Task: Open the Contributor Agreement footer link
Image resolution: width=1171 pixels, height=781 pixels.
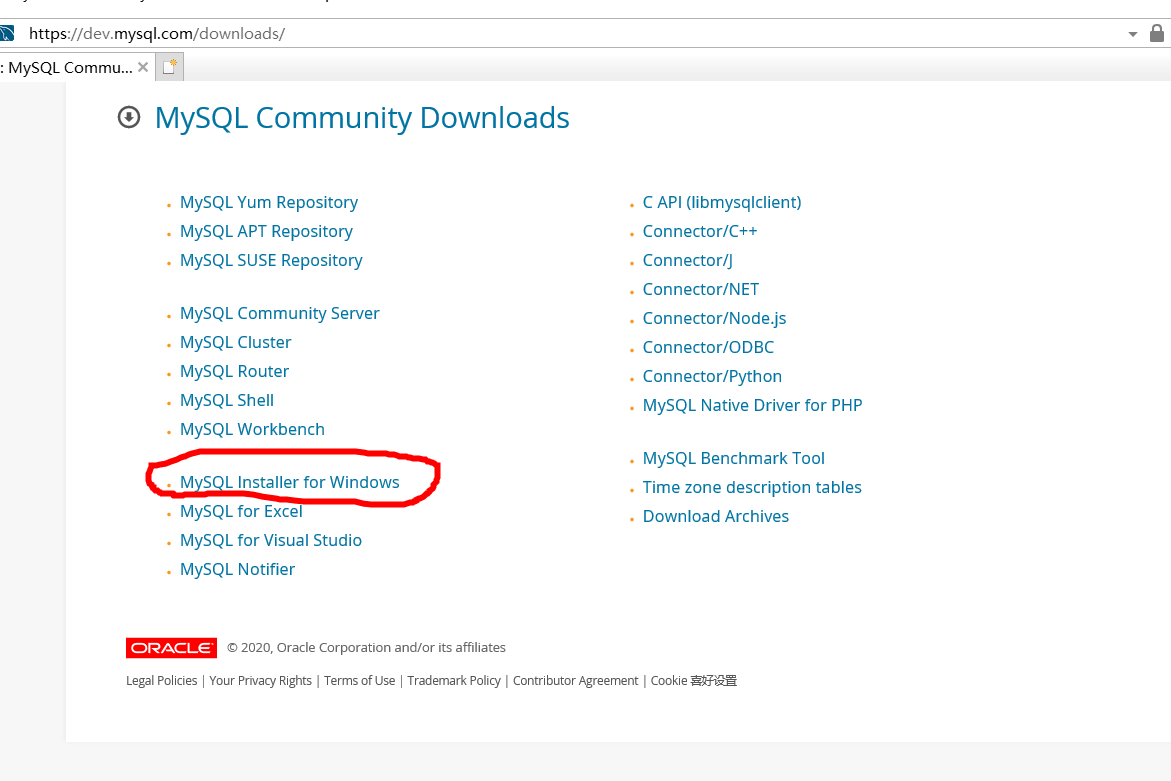Action: [x=576, y=681]
